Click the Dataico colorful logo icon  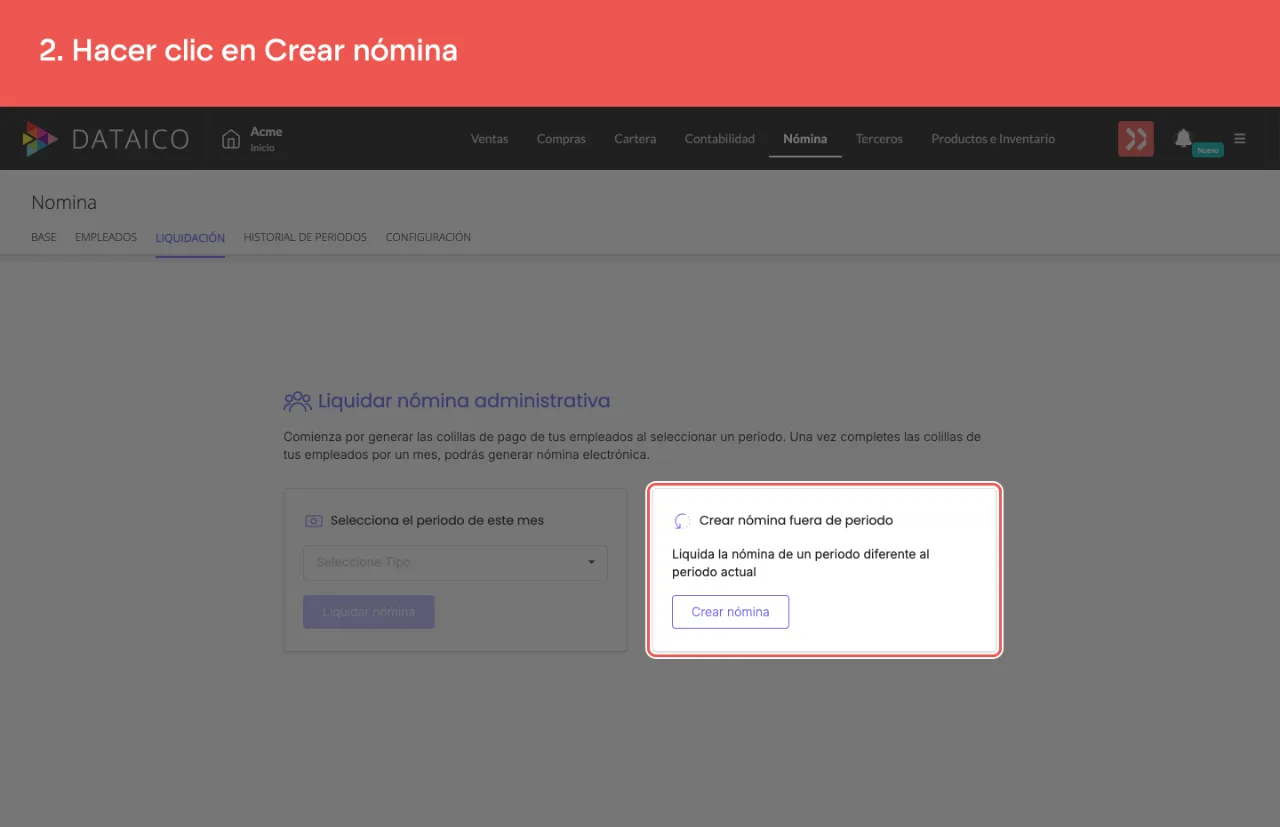pos(40,139)
